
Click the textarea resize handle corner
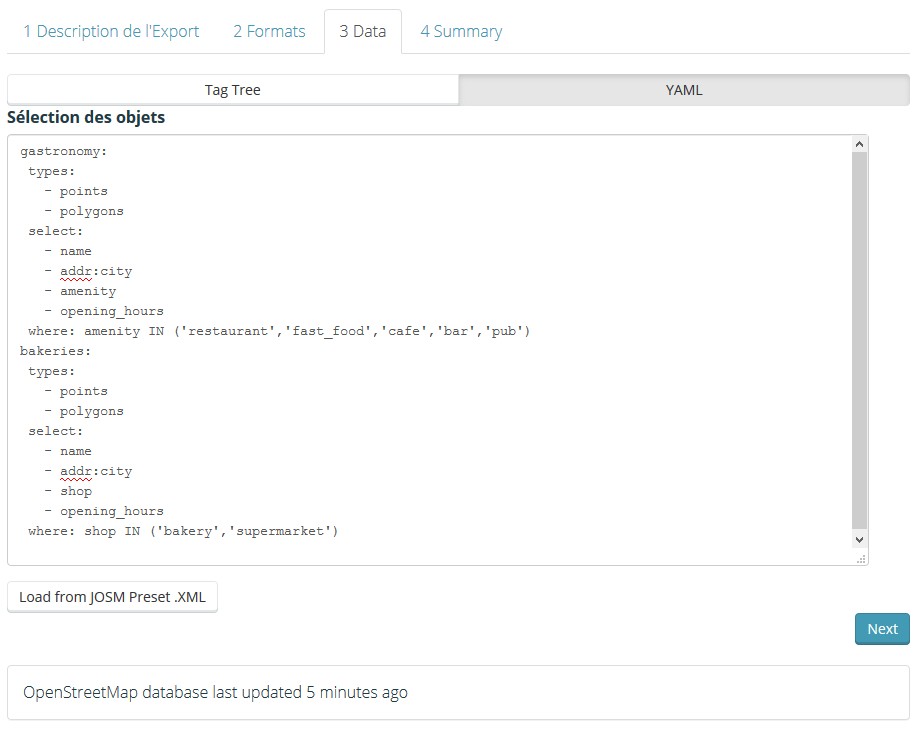pos(860,558)
